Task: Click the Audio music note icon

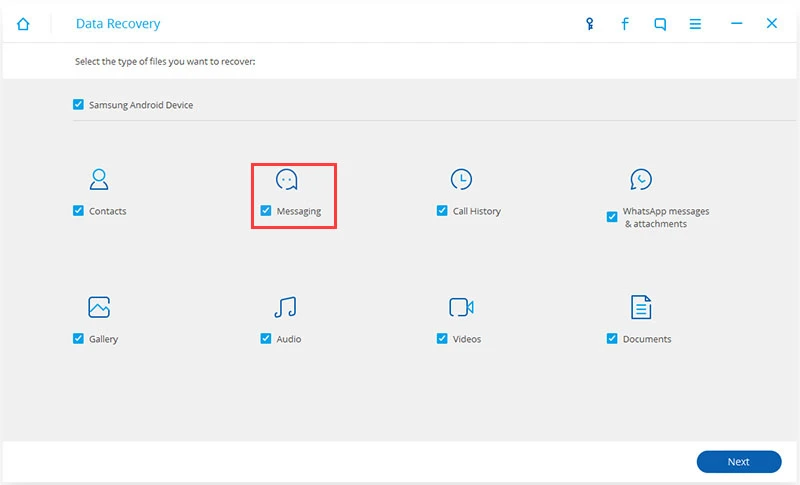Action: pos(286,307)
